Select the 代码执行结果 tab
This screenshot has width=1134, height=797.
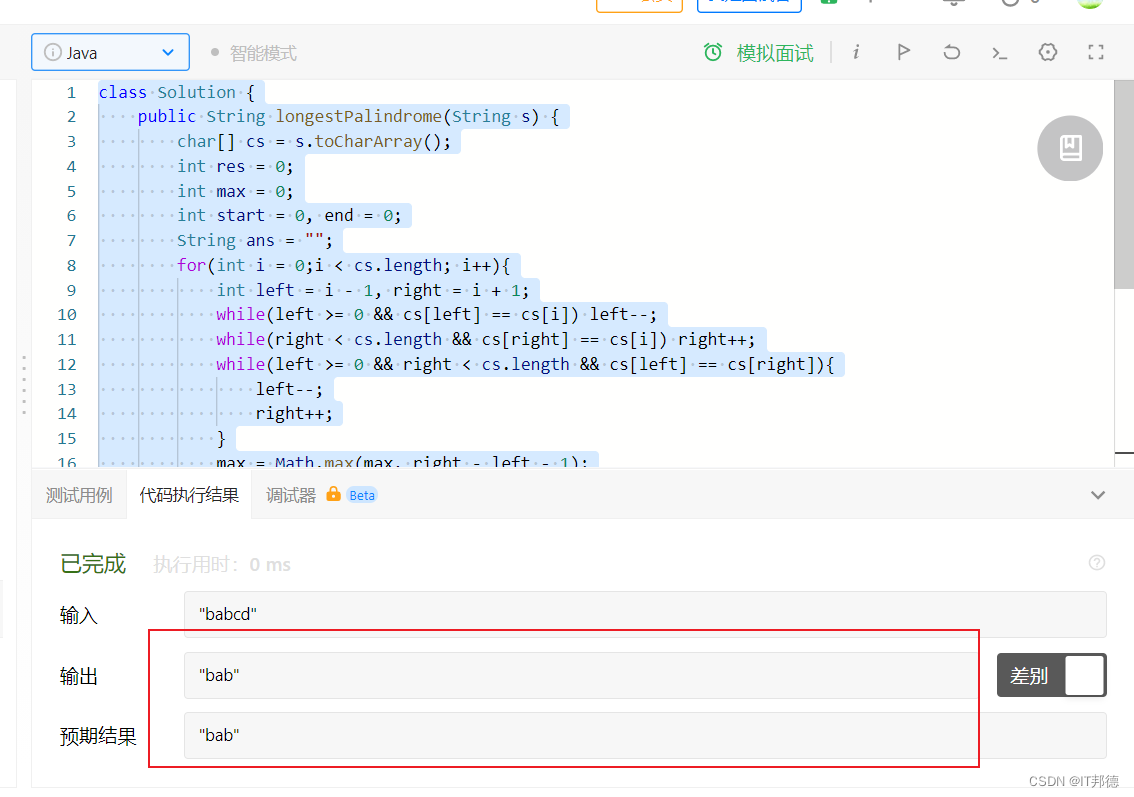point(189,495)
